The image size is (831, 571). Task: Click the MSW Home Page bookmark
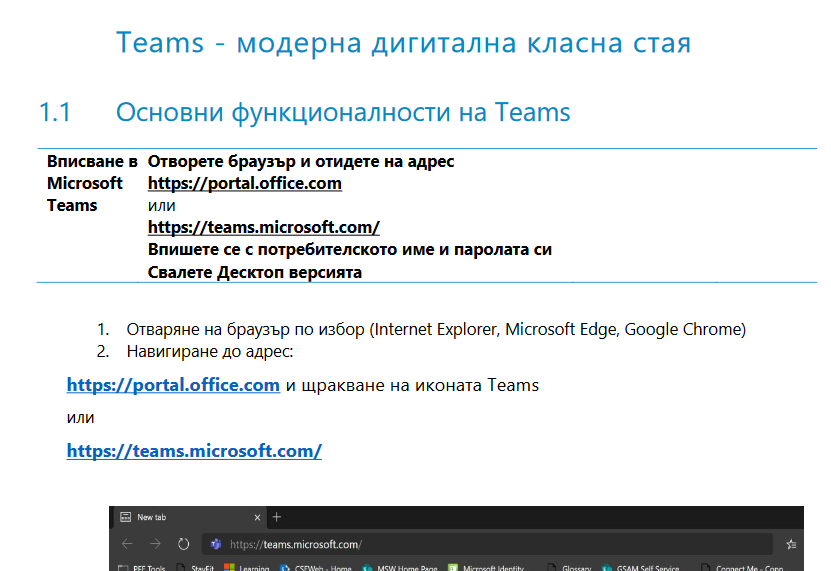point(401,567)
